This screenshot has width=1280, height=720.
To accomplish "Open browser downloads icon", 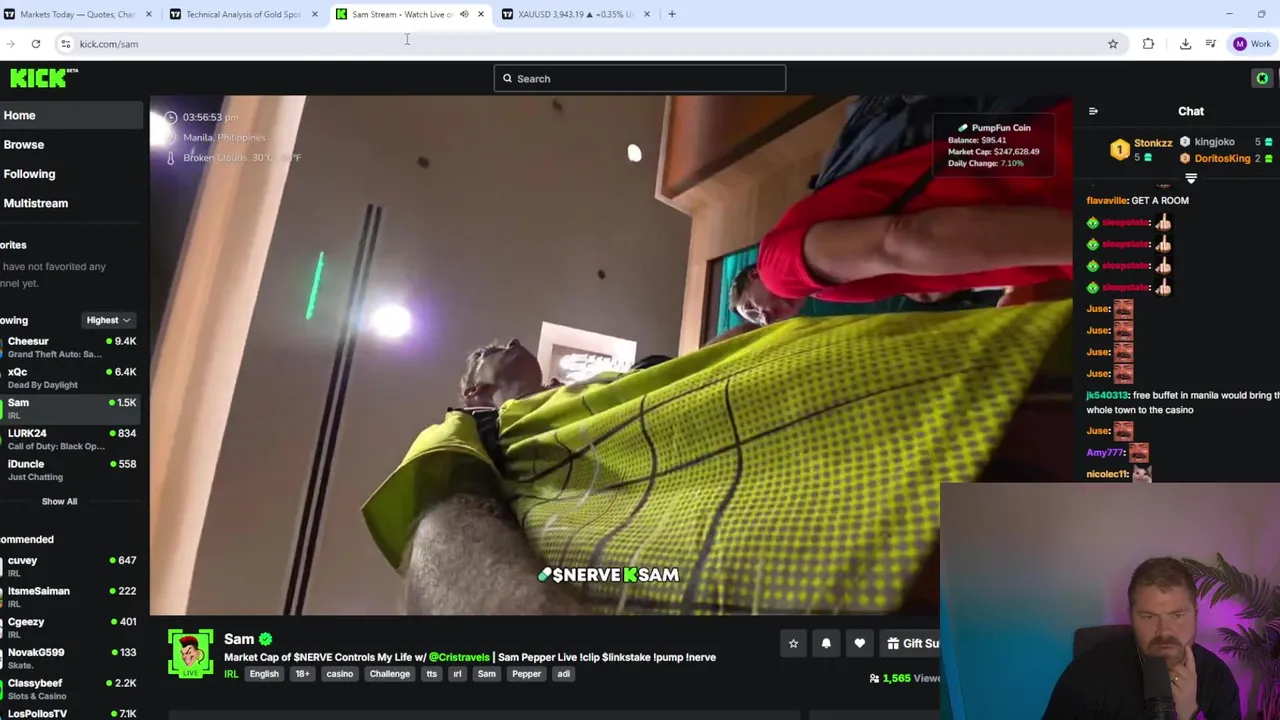I will click(x=1185, y=44).
